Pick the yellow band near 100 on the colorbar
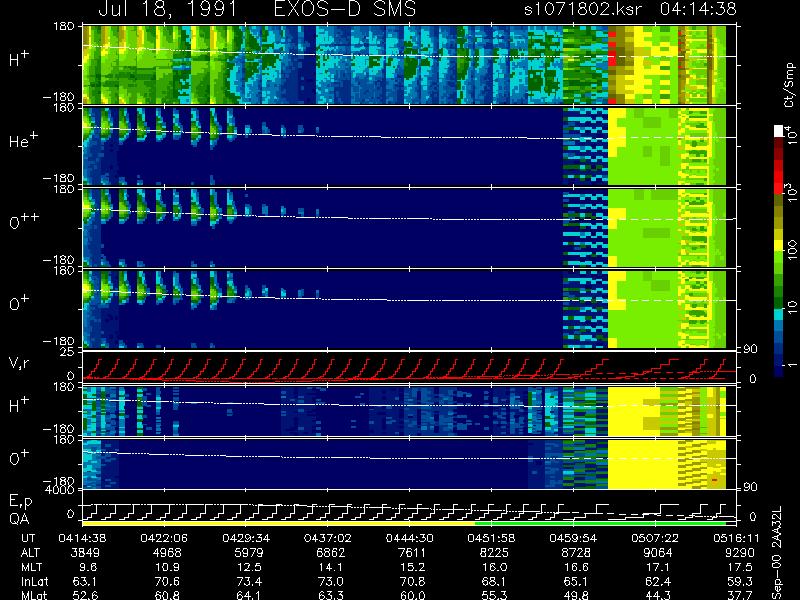Screen dimensions: 800x600 779,246
